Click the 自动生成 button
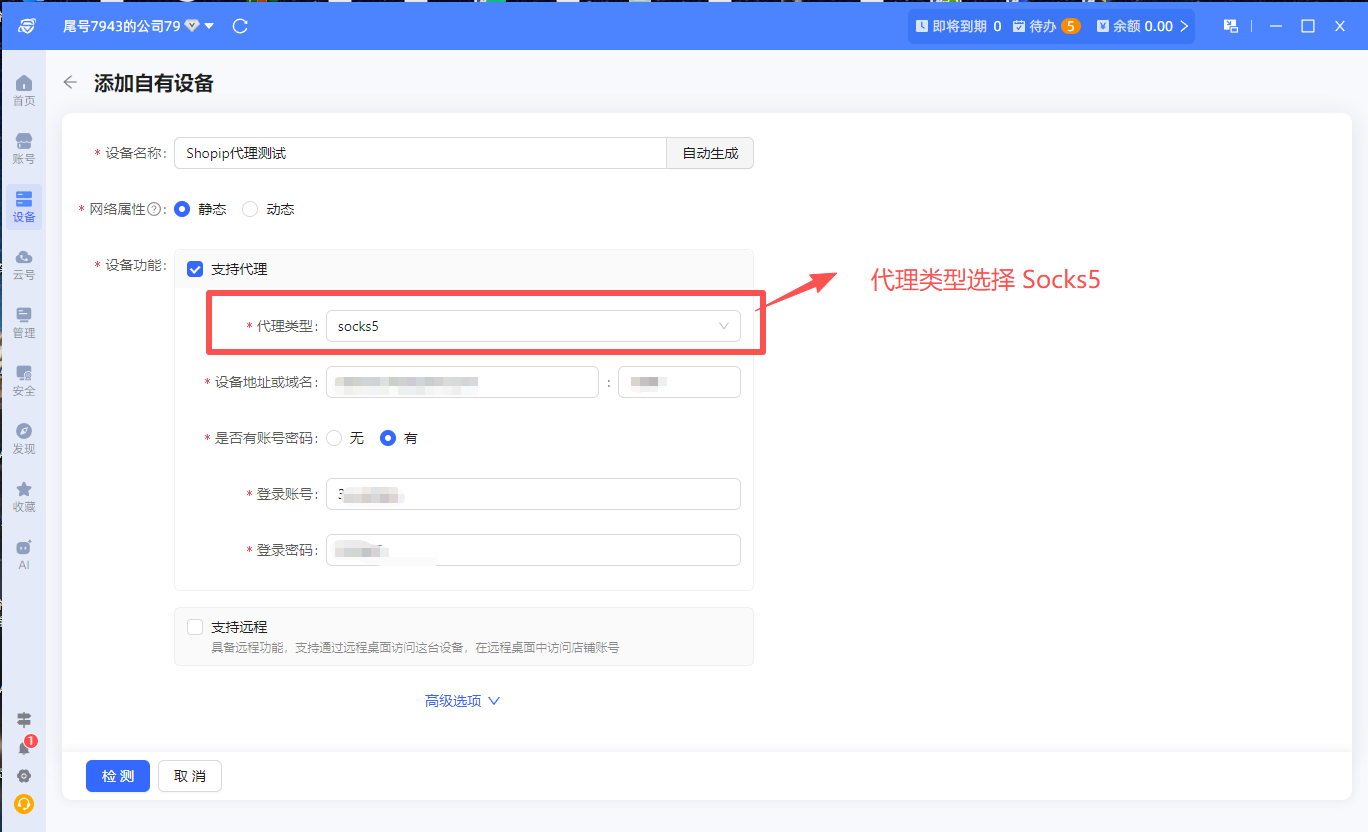 (x=710, y=153)
